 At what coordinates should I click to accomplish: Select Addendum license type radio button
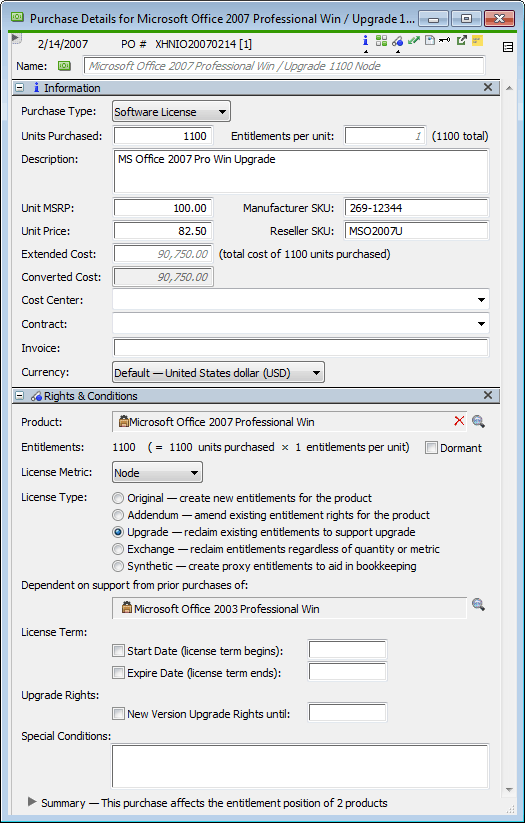click(x=118, y=515)
